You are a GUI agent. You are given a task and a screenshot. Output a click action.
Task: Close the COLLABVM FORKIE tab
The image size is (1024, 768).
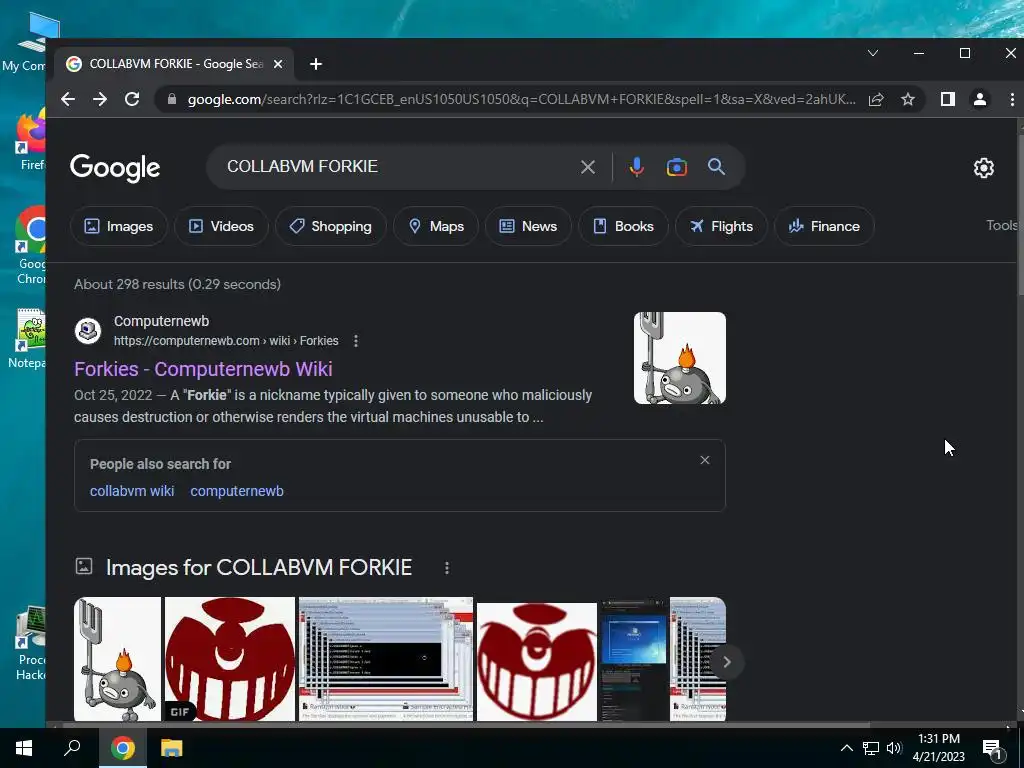(278, 64)
